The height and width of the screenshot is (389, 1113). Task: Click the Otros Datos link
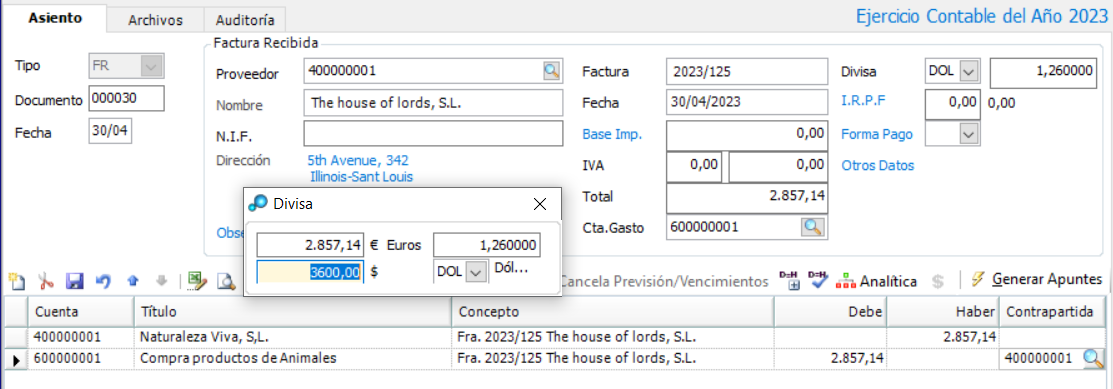[878, 165]
